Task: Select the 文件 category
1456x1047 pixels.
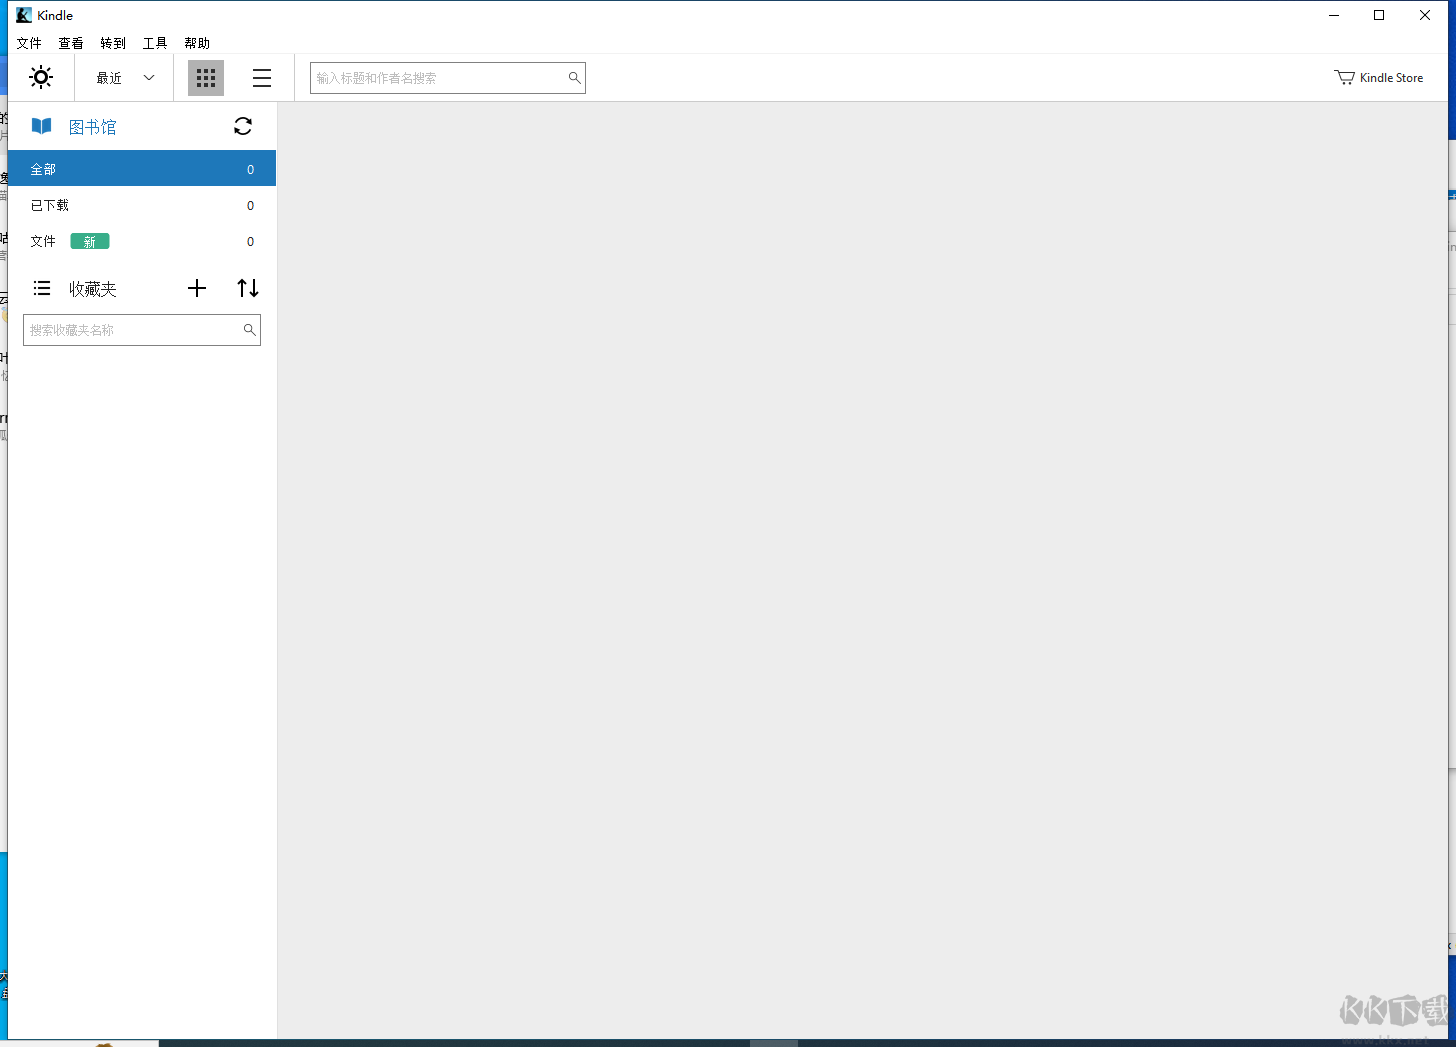Action: coord(142,241)
